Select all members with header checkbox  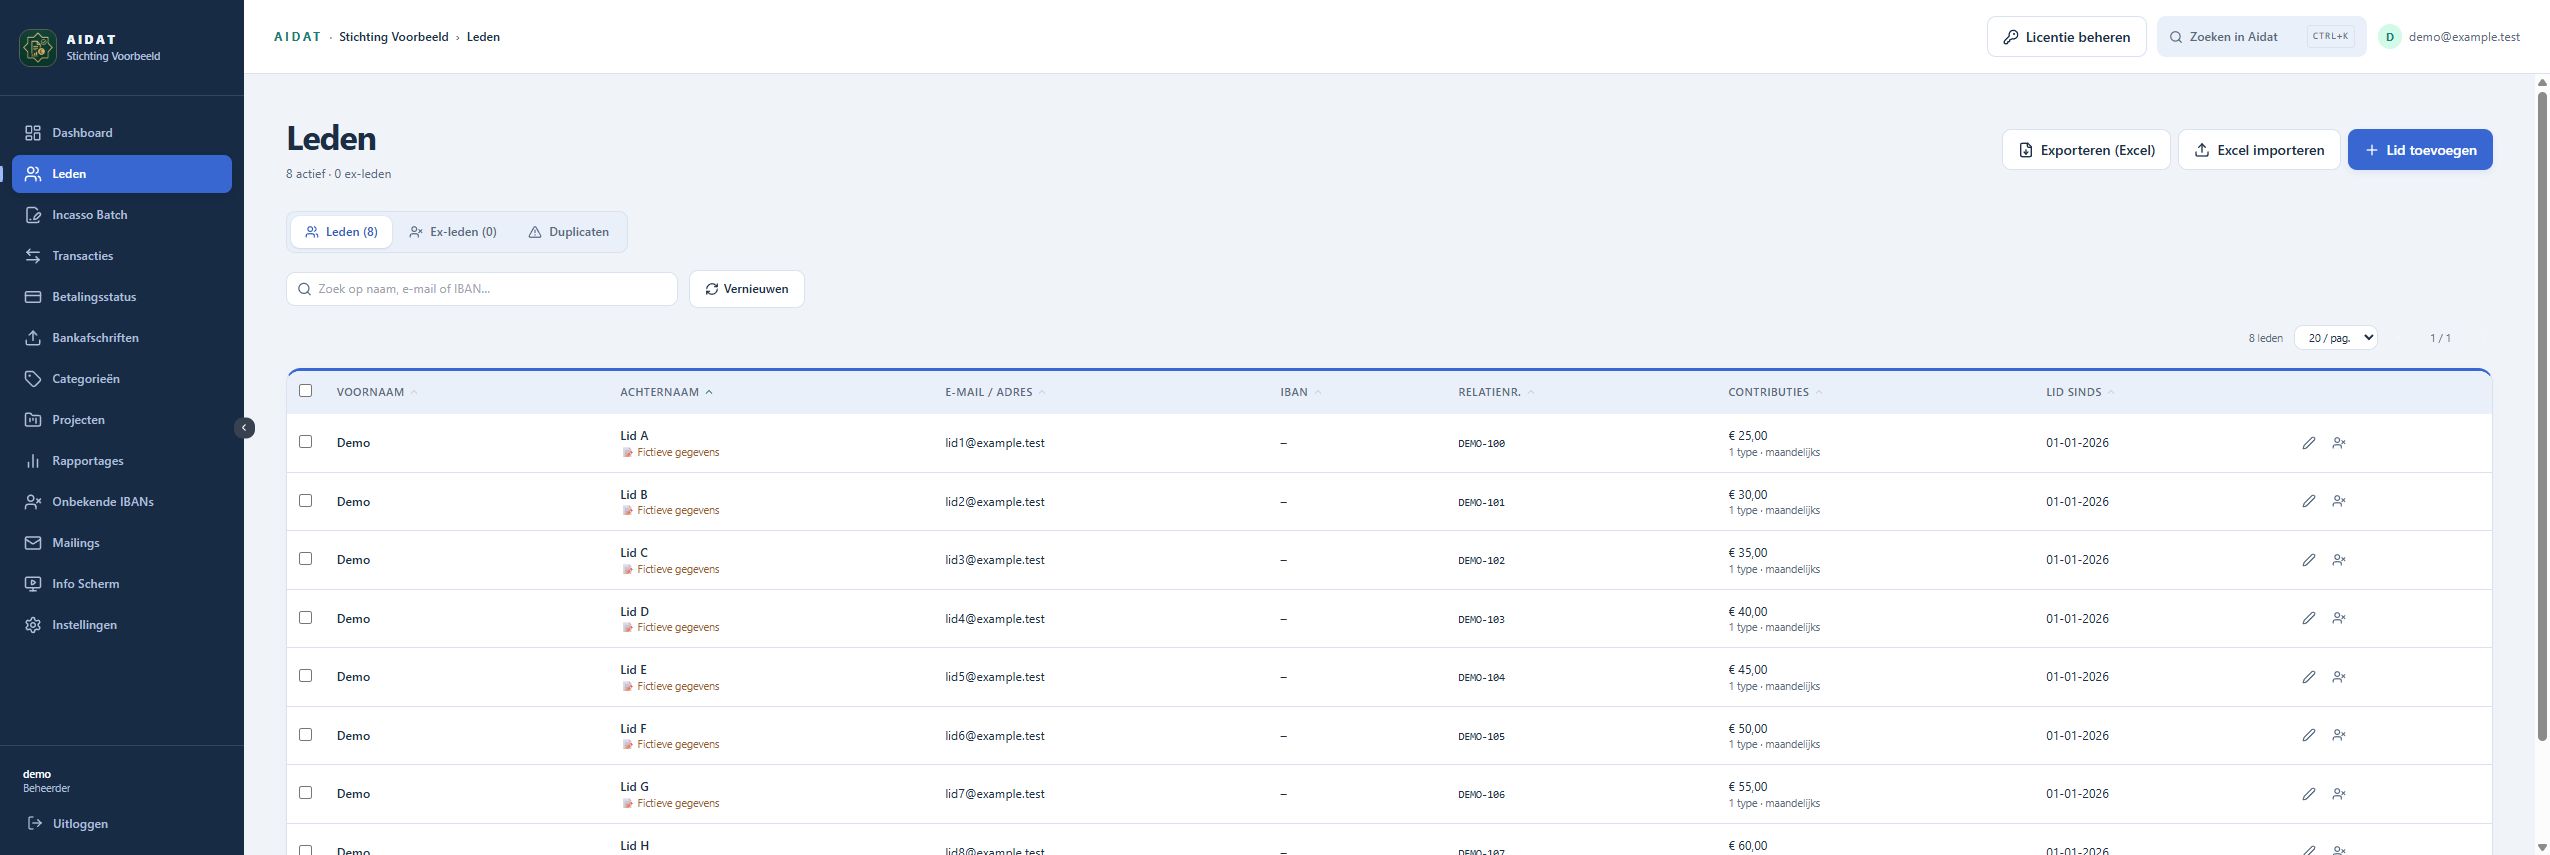tap(305, 391)
